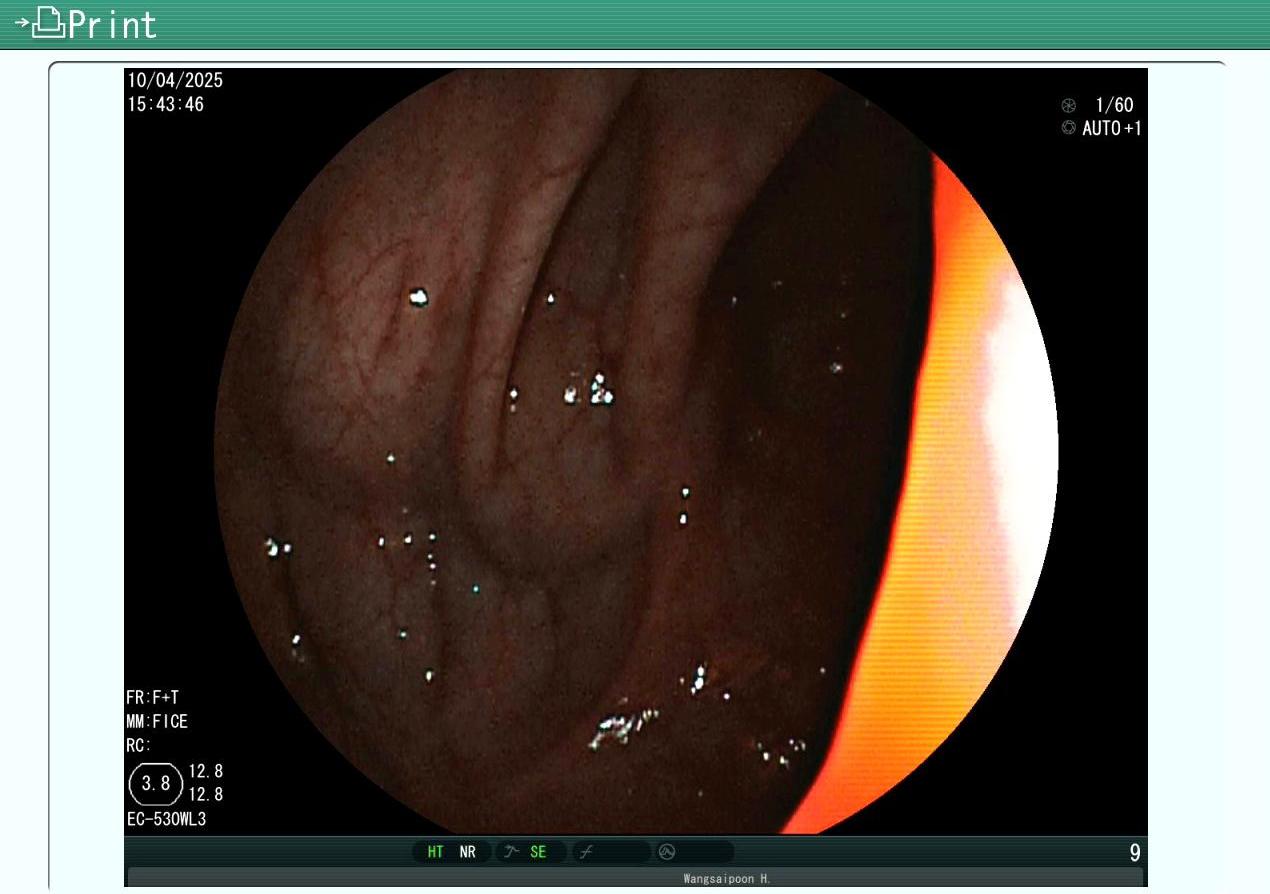Viewport: 1270px width, 894px height.
Task: Click the NR indicator in status bar
Action: [x=467, y=852]
